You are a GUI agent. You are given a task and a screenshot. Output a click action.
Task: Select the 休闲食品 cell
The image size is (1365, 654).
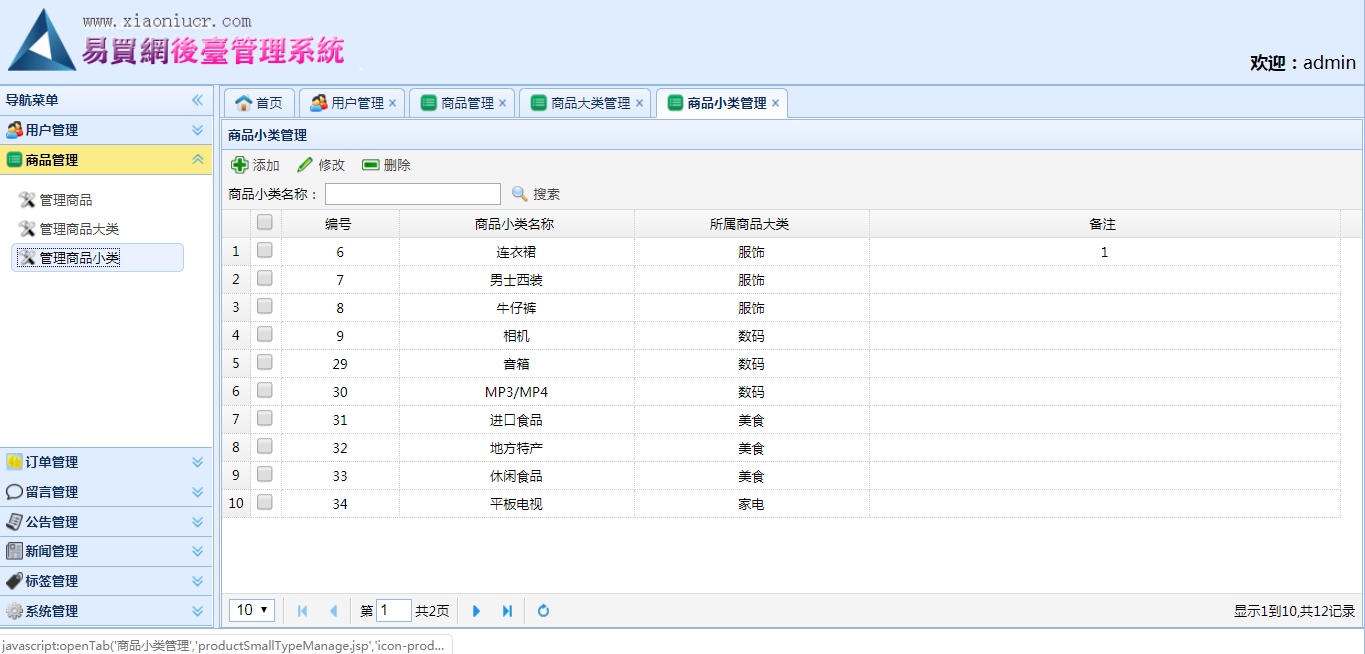[516, 476]
